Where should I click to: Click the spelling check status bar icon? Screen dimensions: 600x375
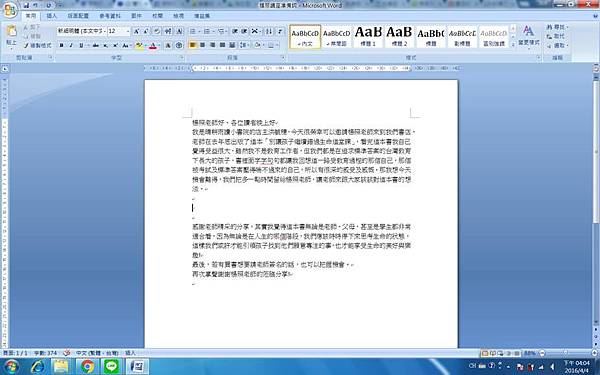point(67,353)
